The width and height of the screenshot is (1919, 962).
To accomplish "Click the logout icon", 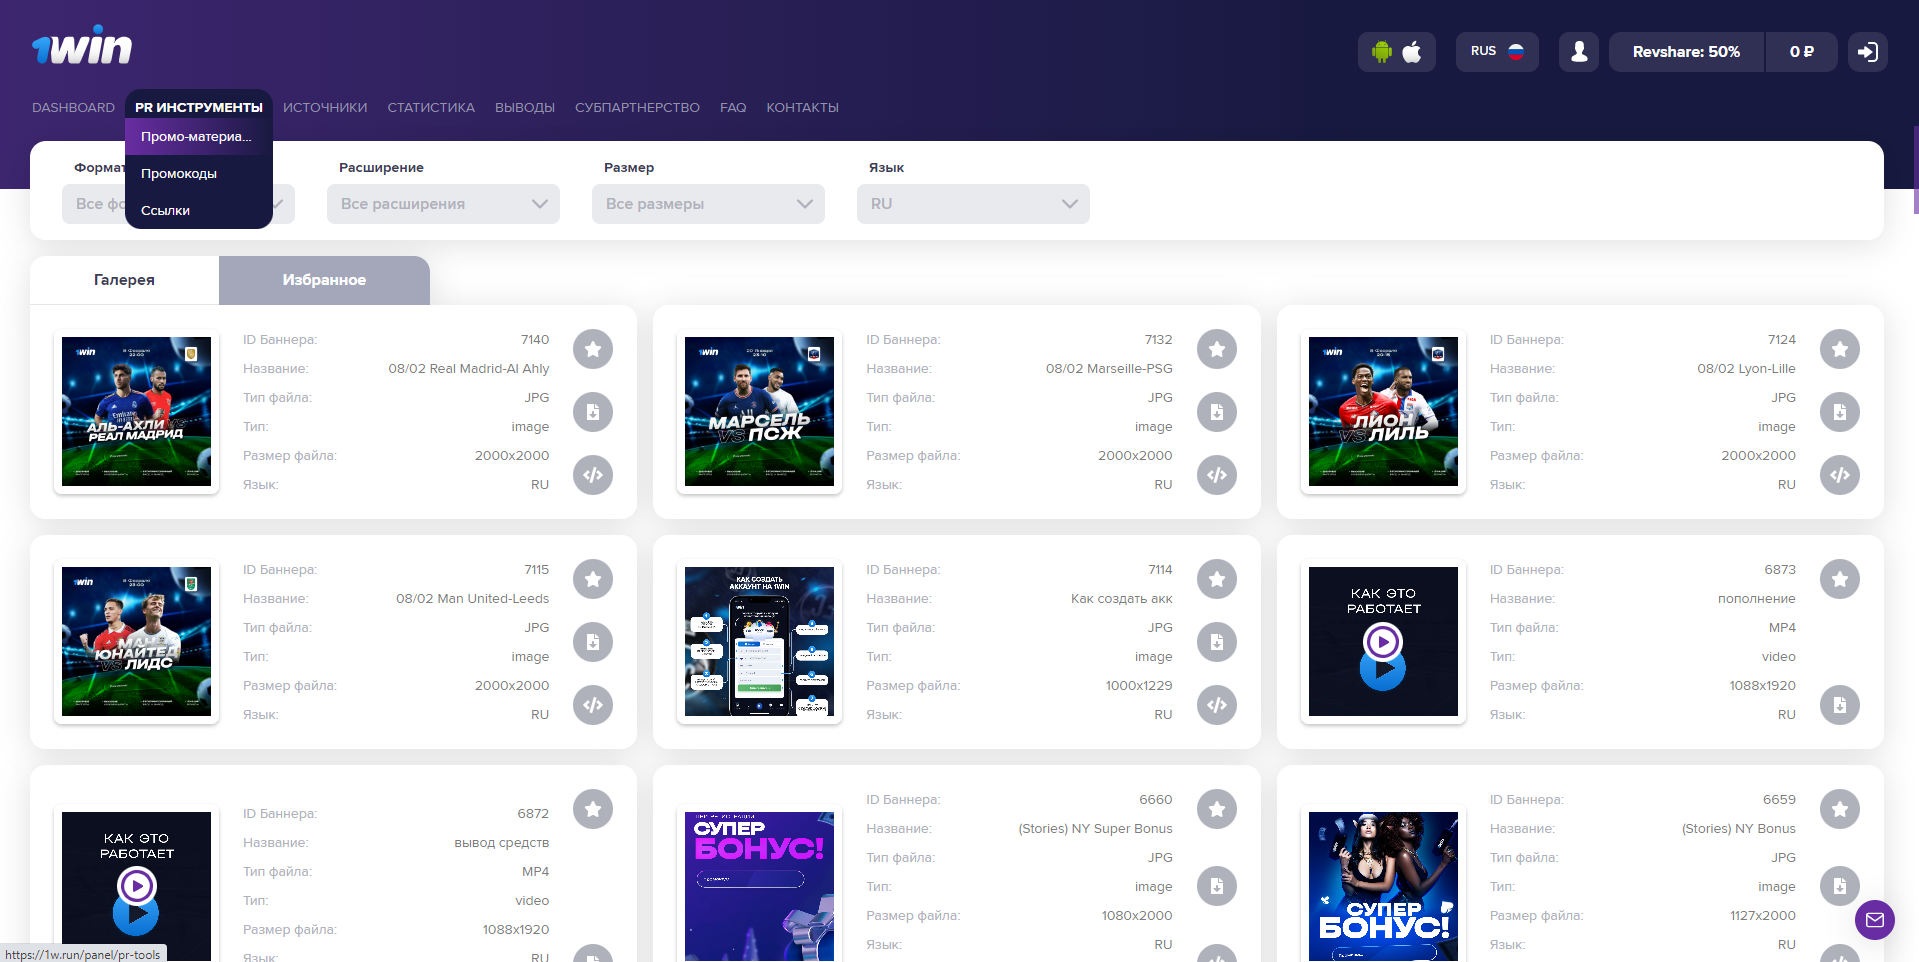I will (x=1868, y=52).
